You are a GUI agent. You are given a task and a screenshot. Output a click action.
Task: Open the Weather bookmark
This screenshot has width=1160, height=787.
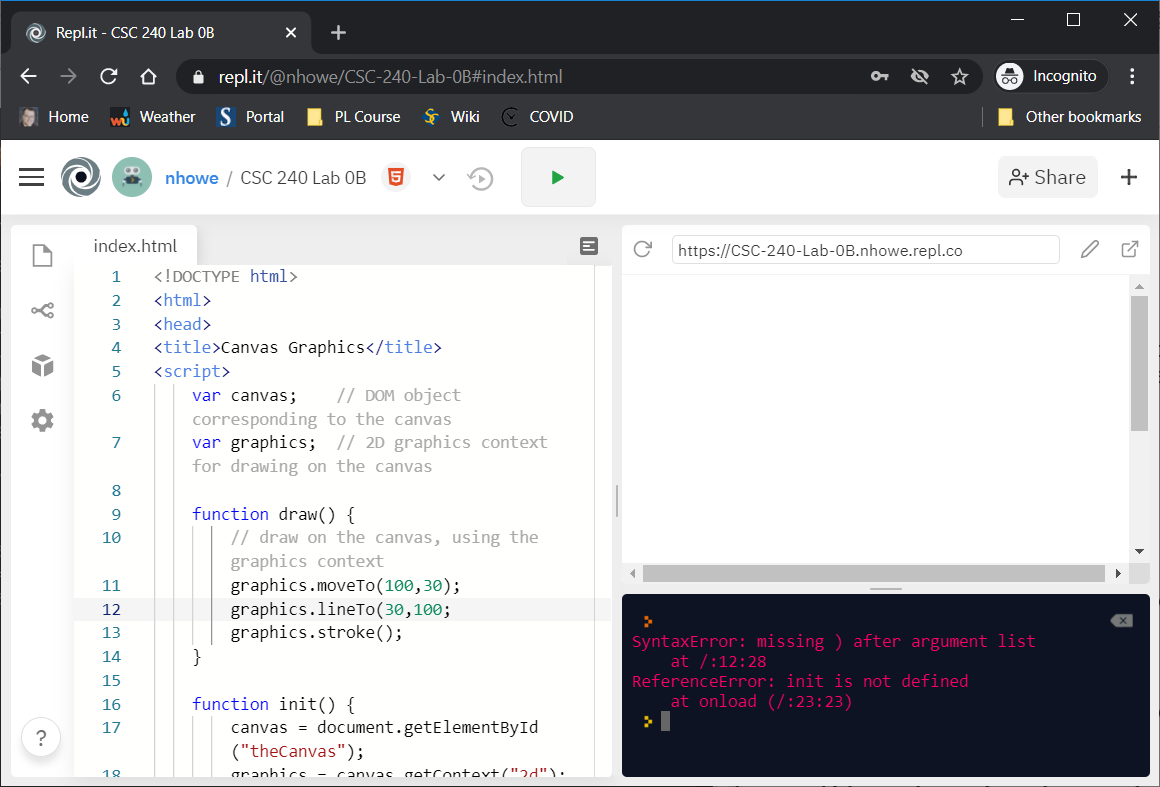pyautogui.click(x=152, y=117)
